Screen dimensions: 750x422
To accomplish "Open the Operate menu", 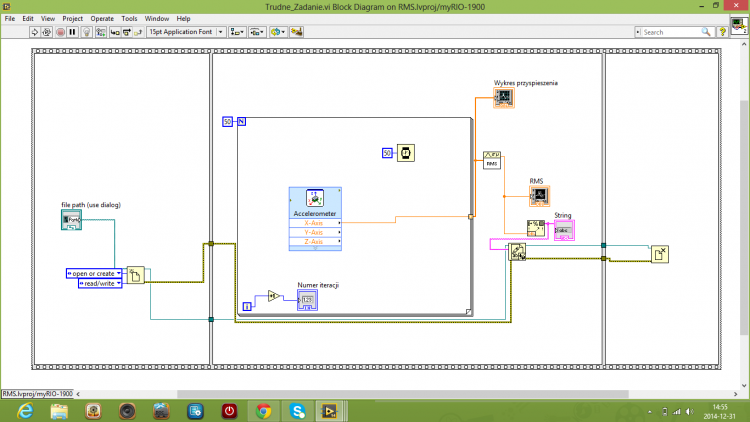I will [102, 19].
